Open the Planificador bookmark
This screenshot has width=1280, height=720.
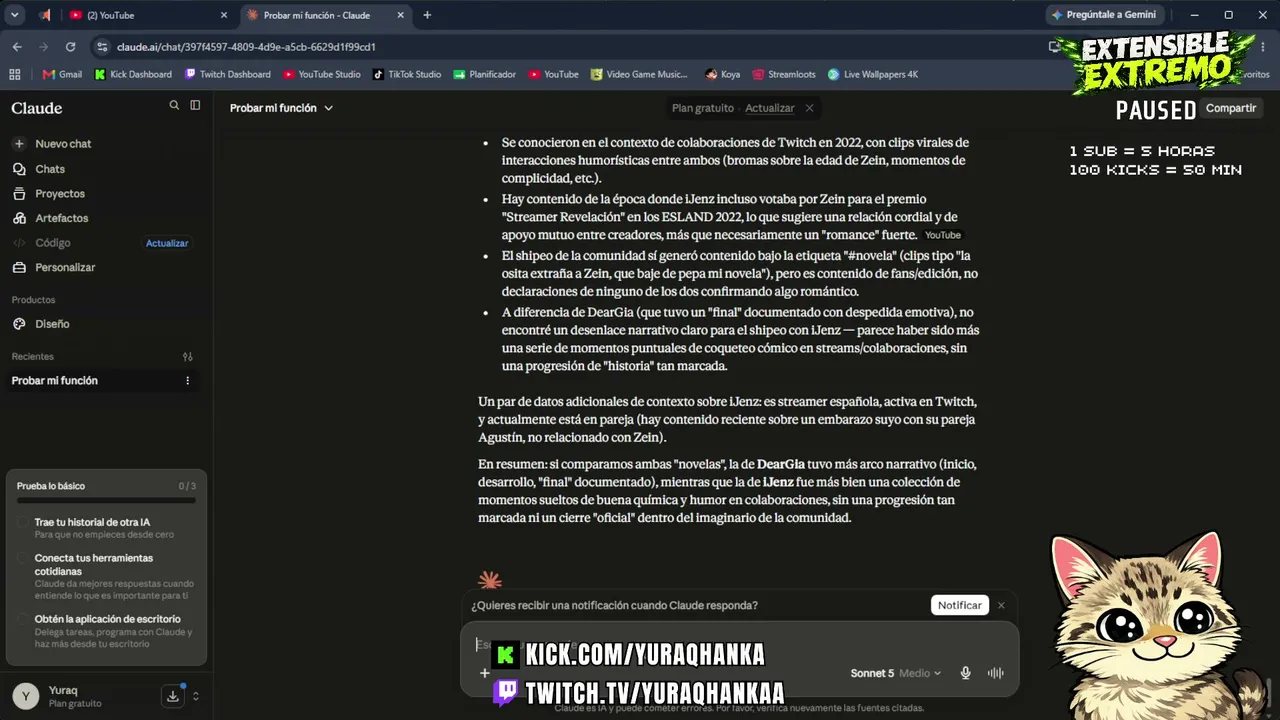tap(485, 74)
